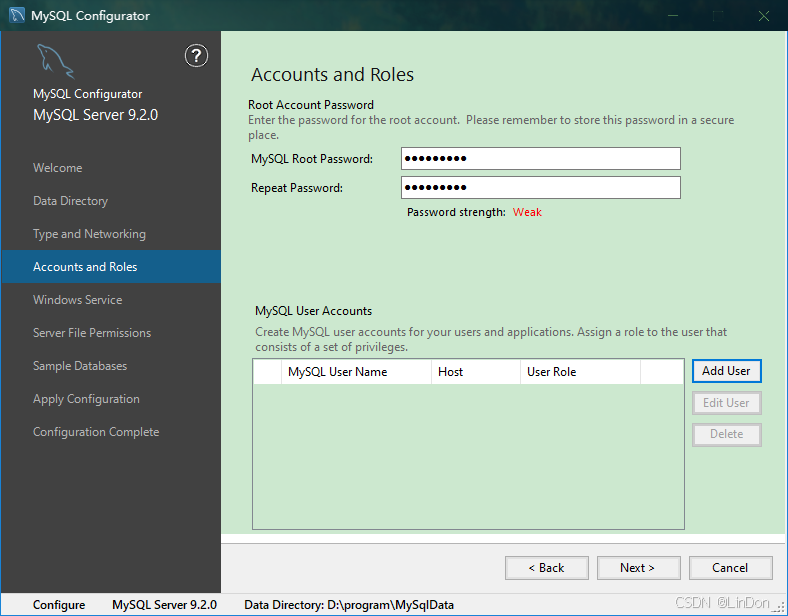Viewport: 788px width, 616px height.
Task: Click the Delete user button
Action: tap(726, 434)
